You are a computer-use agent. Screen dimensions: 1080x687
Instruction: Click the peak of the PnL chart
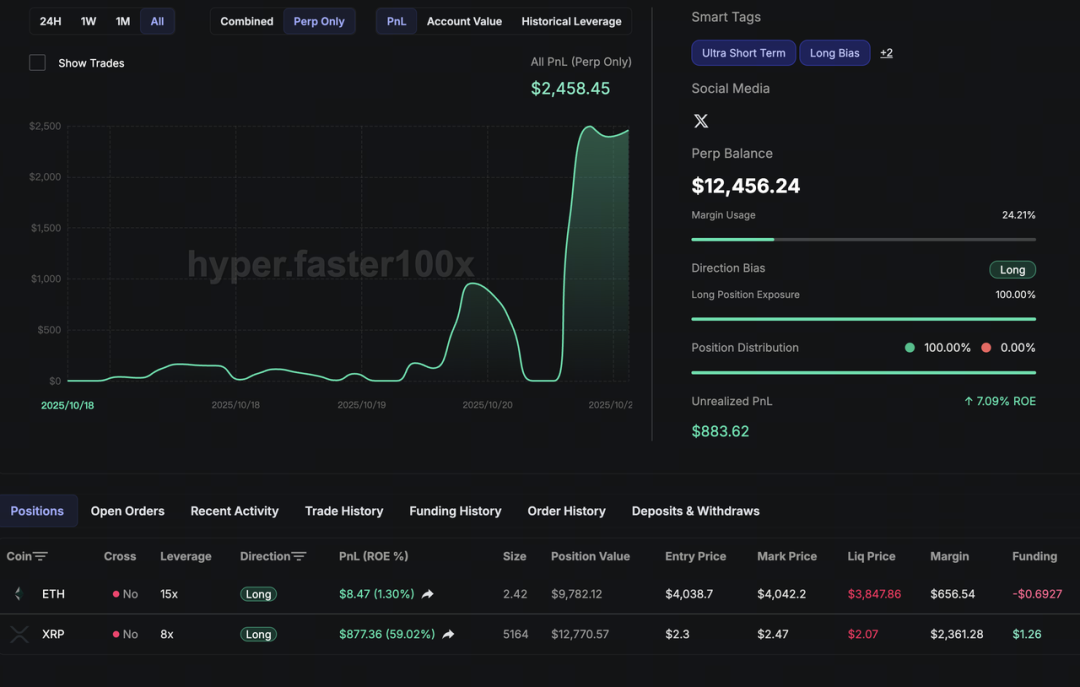590,127
